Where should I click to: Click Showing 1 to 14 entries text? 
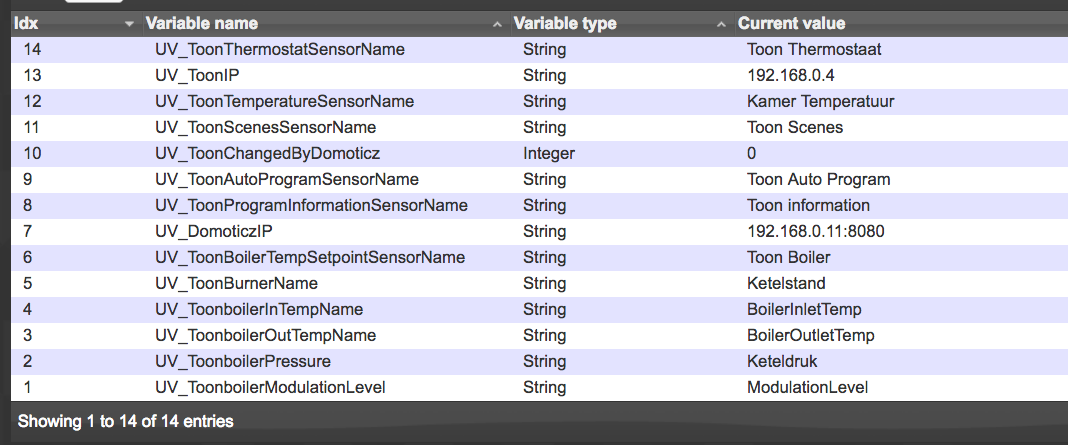click(x=125, y=421)
